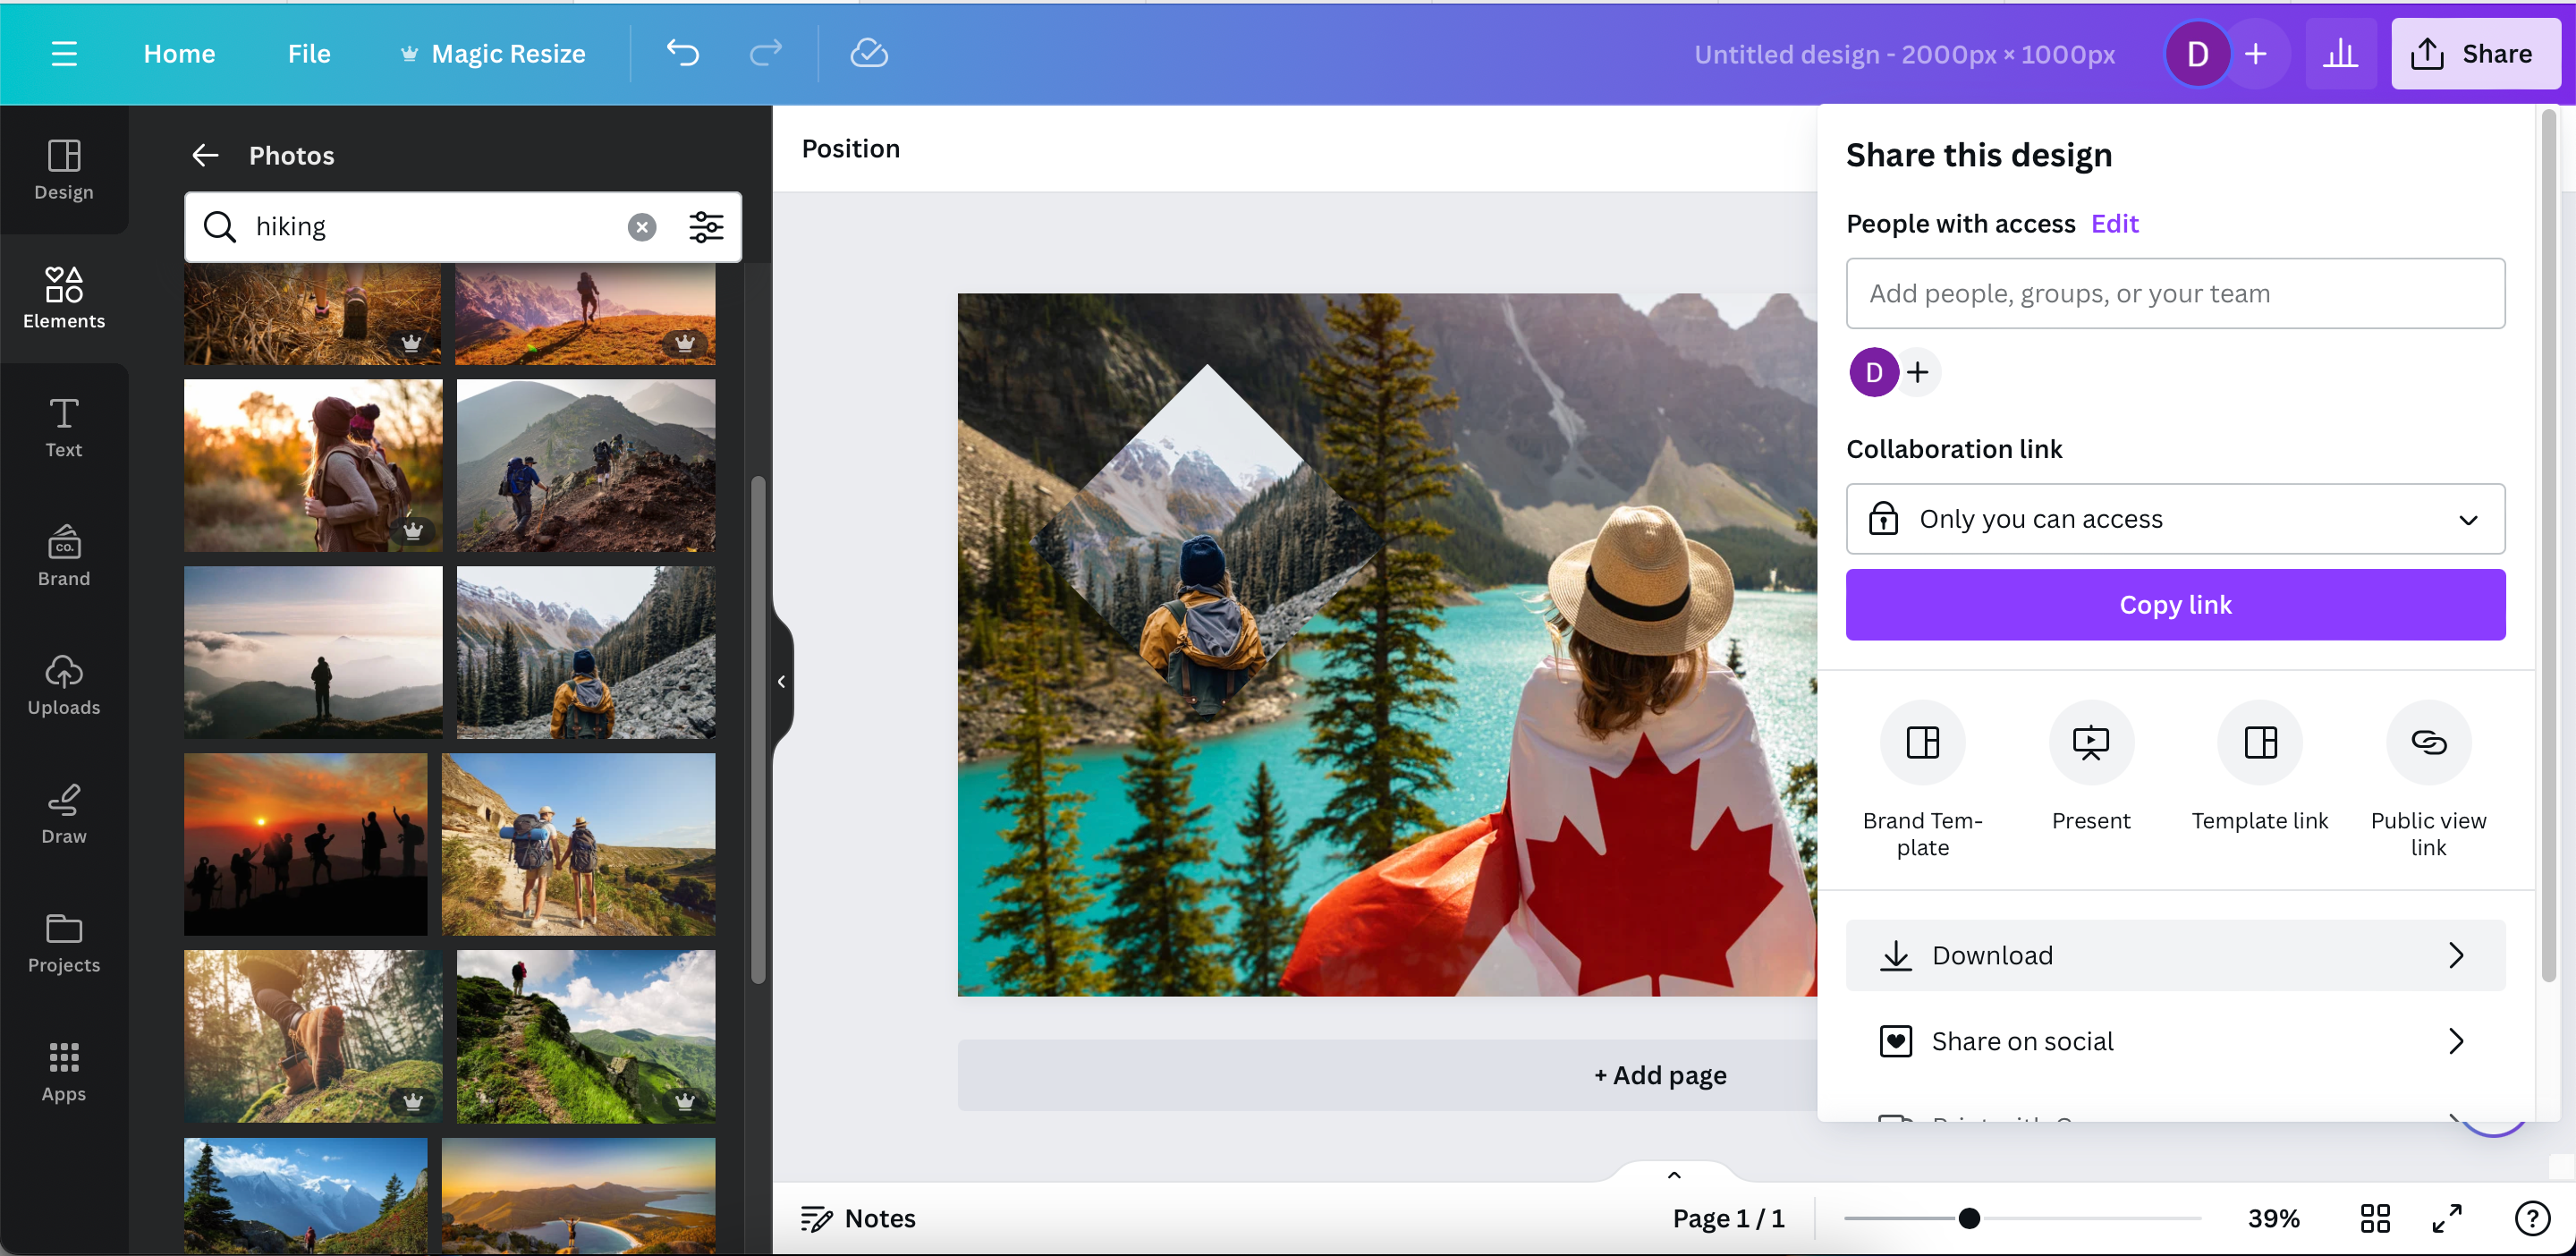Click the undo arrow icon
The width and height of the screenshot is (2576, 1256).
coord(683,53)
